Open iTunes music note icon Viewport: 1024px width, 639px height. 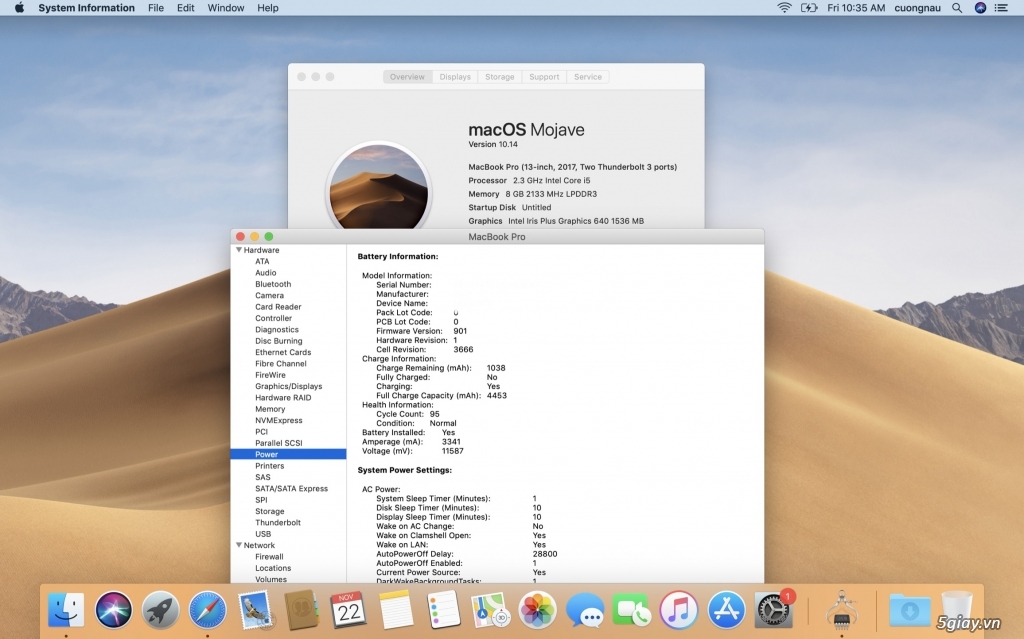(x=679, y=610)
